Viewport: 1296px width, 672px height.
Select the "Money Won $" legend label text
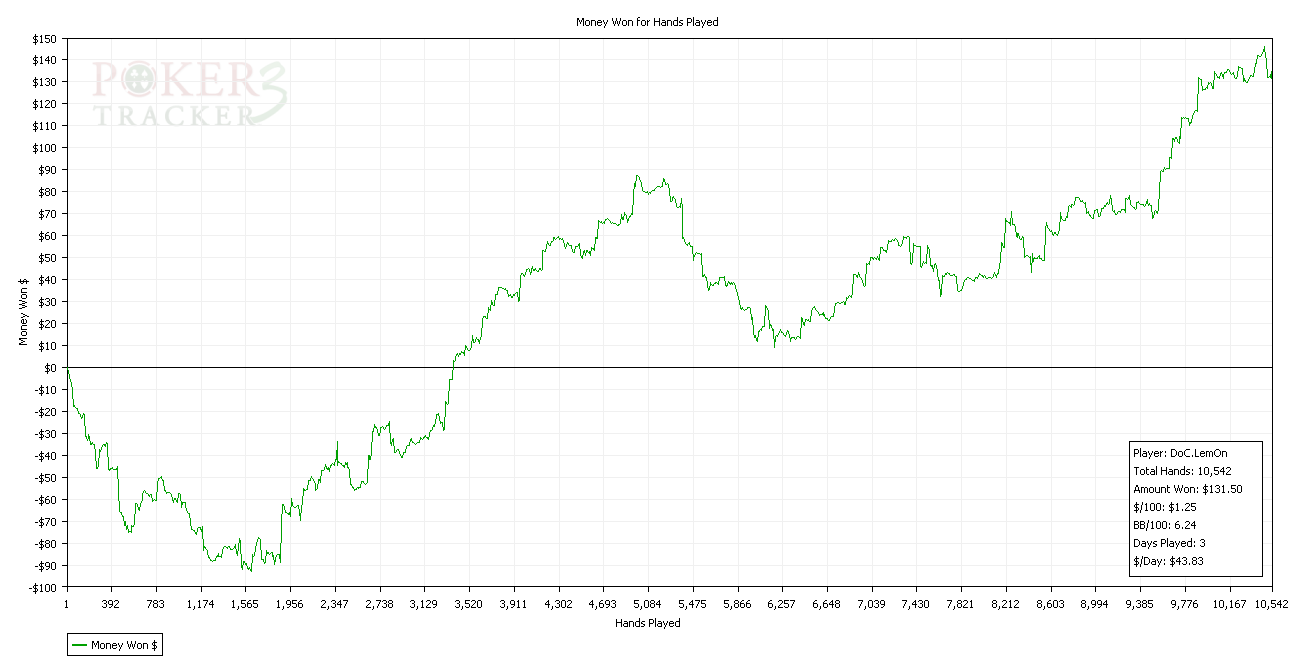(124, 646)
